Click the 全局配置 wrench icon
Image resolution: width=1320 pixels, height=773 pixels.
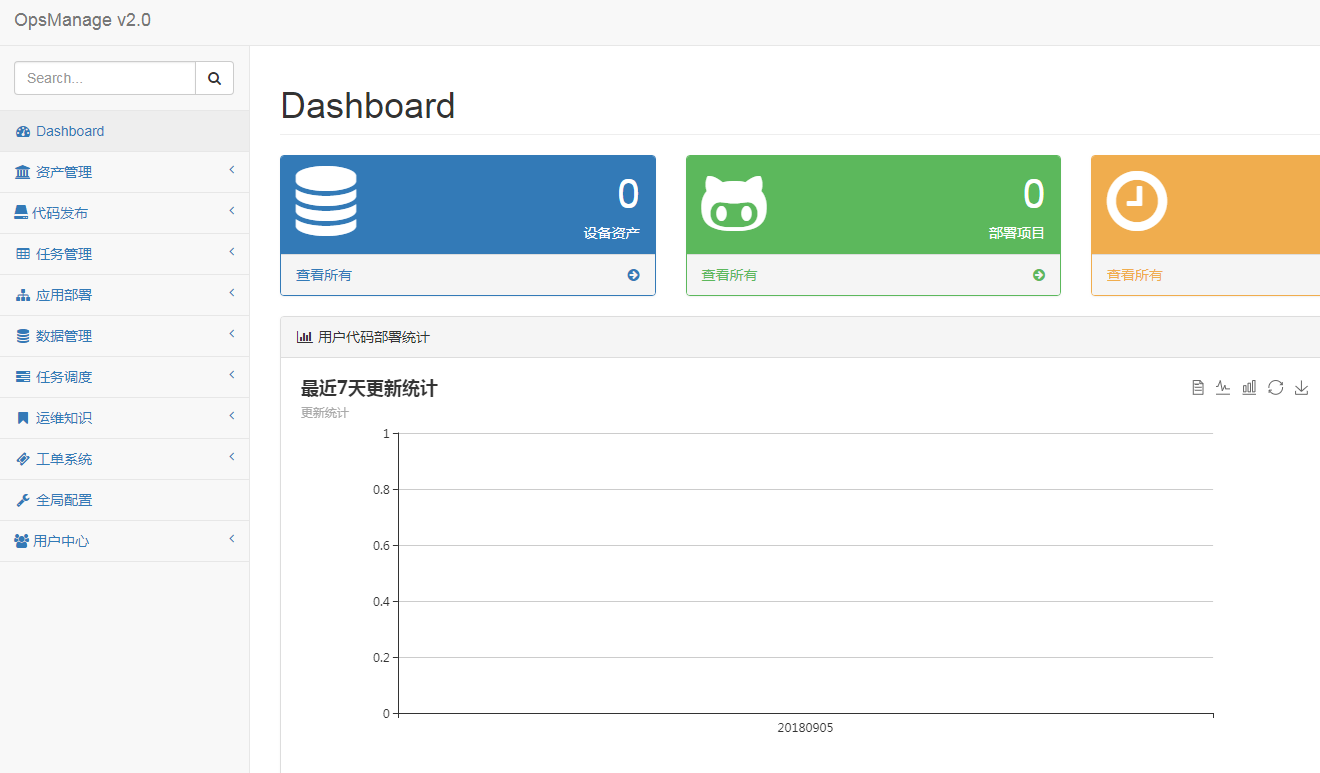click(x=23, y=500)
